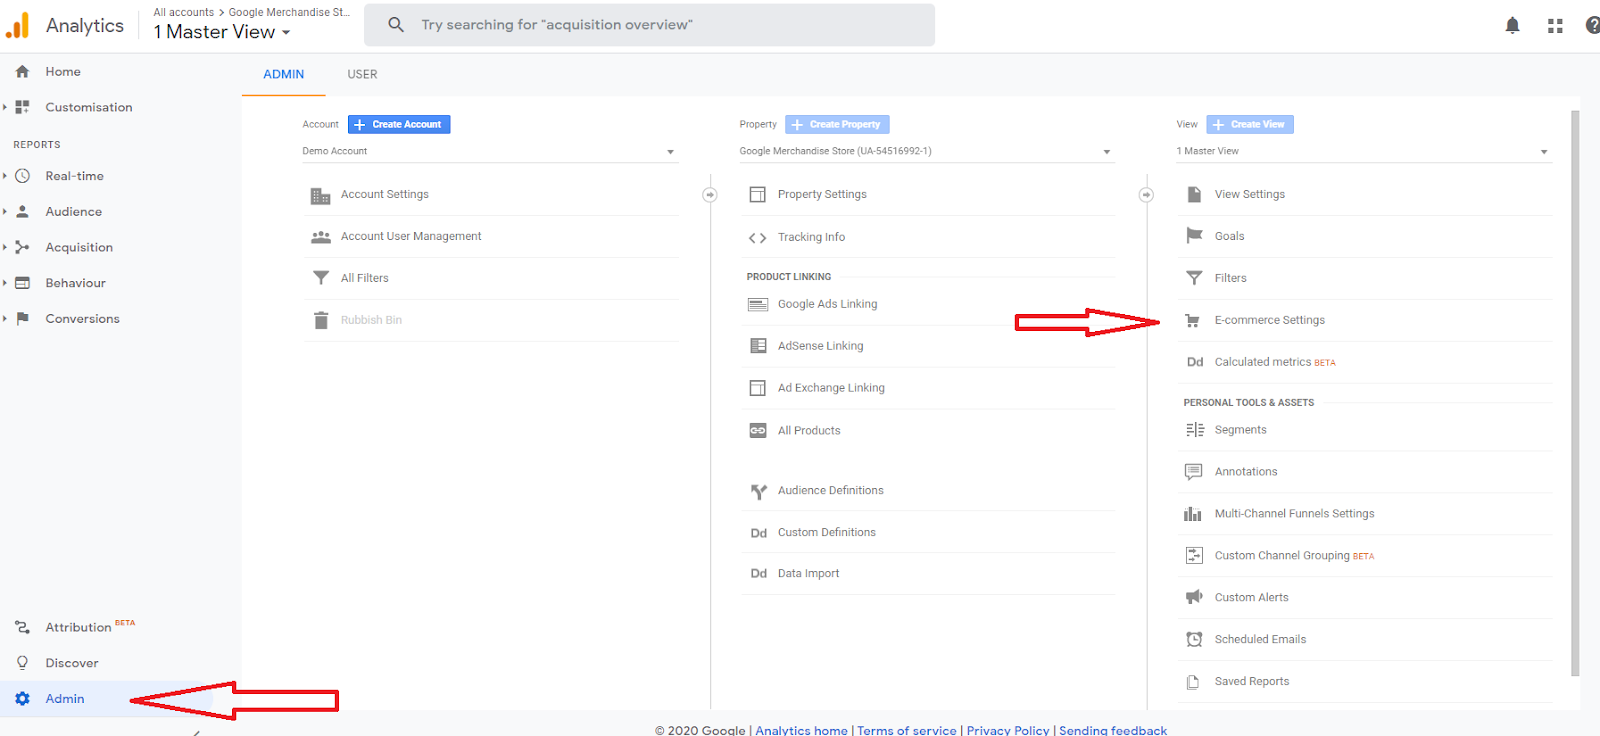Click the All Filters funnel icon

pos(320,278)
